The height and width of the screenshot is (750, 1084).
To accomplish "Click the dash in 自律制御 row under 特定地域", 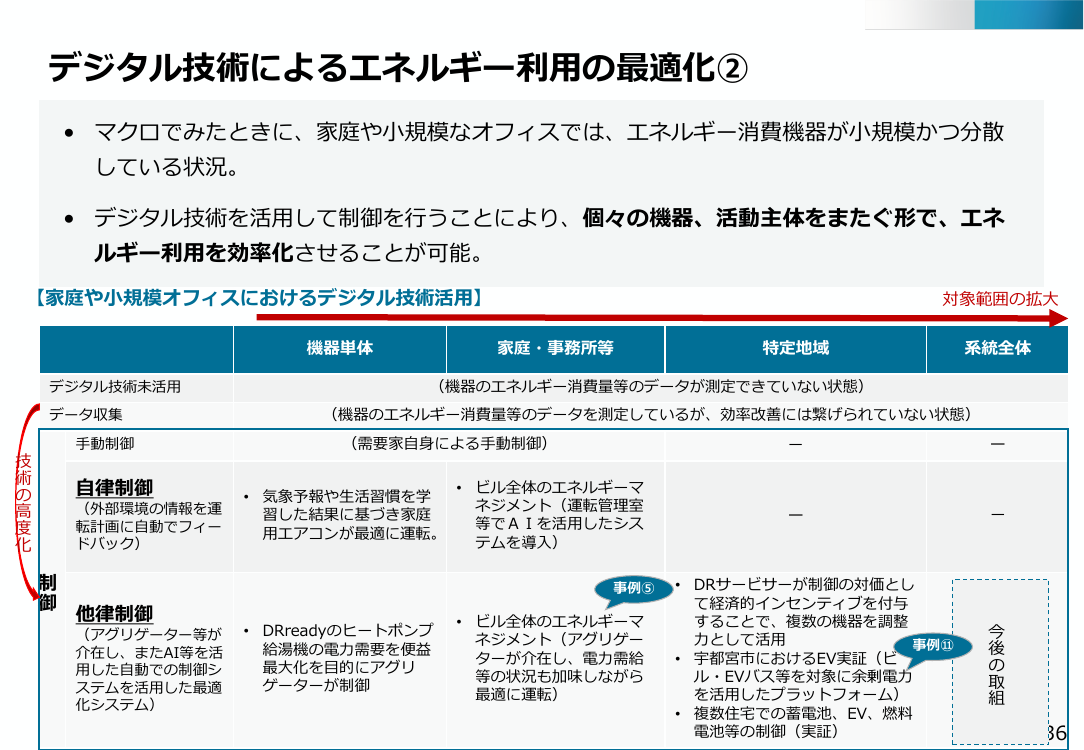I will coord(796,515).
